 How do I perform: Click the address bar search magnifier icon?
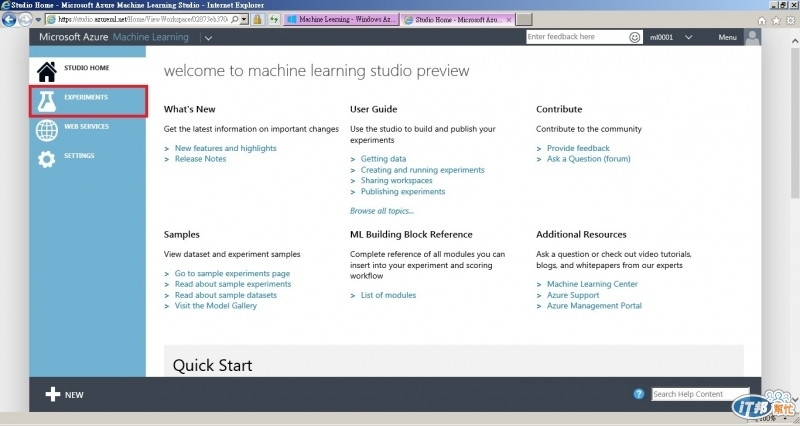click(x=235, y=19)
